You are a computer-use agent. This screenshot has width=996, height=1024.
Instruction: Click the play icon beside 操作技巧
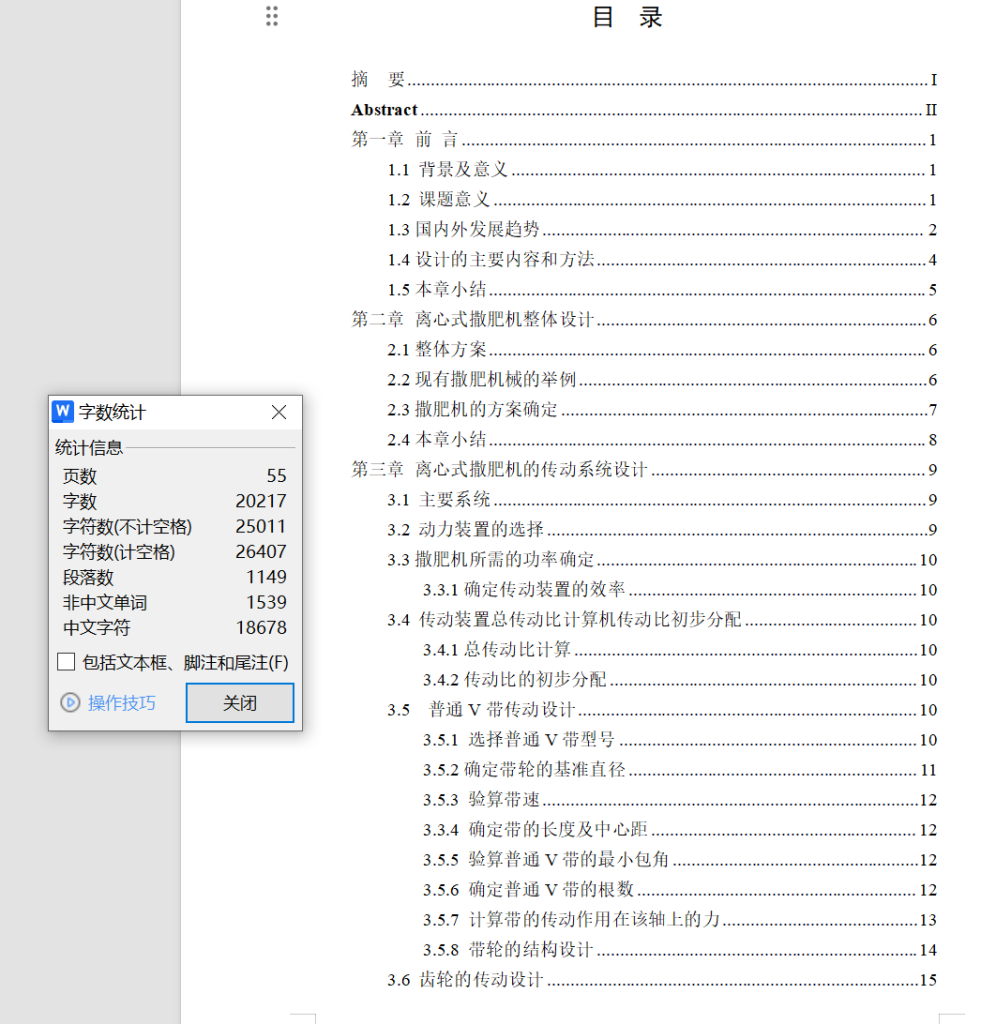tap(70, 703)
